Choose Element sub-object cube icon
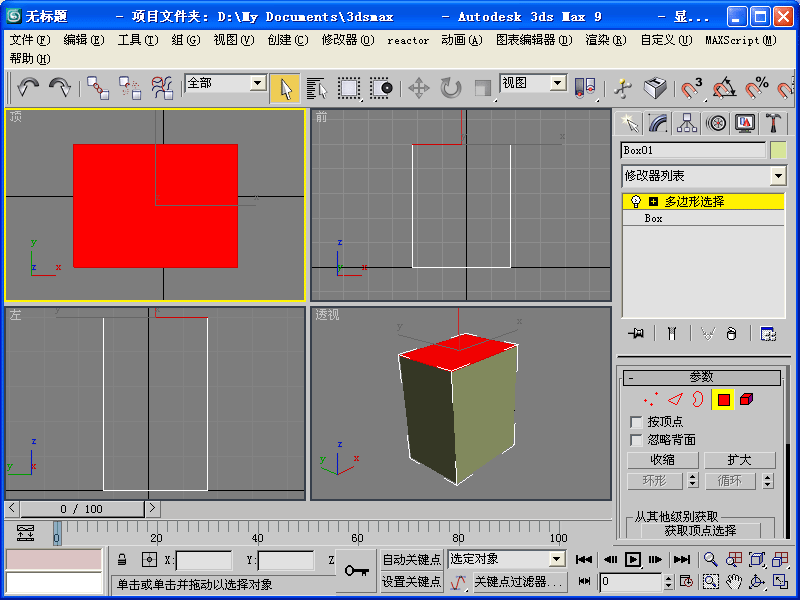 pyautogui.click(x=747, y=400)
